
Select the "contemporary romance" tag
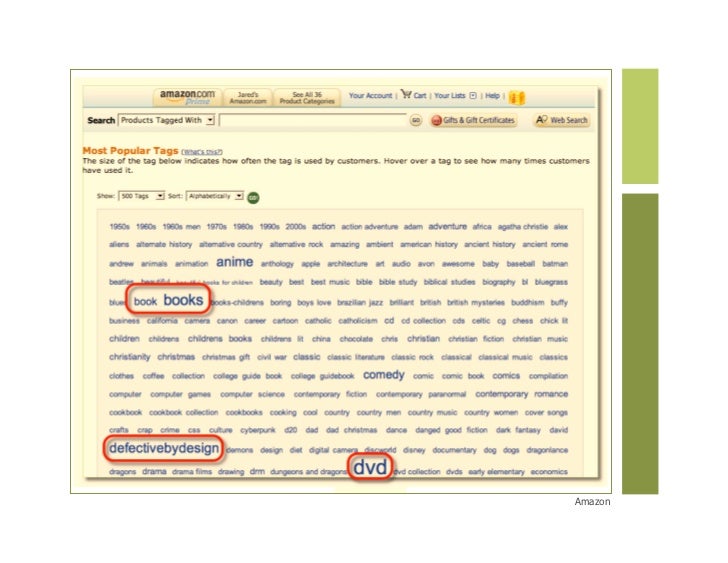coord(521,394)
